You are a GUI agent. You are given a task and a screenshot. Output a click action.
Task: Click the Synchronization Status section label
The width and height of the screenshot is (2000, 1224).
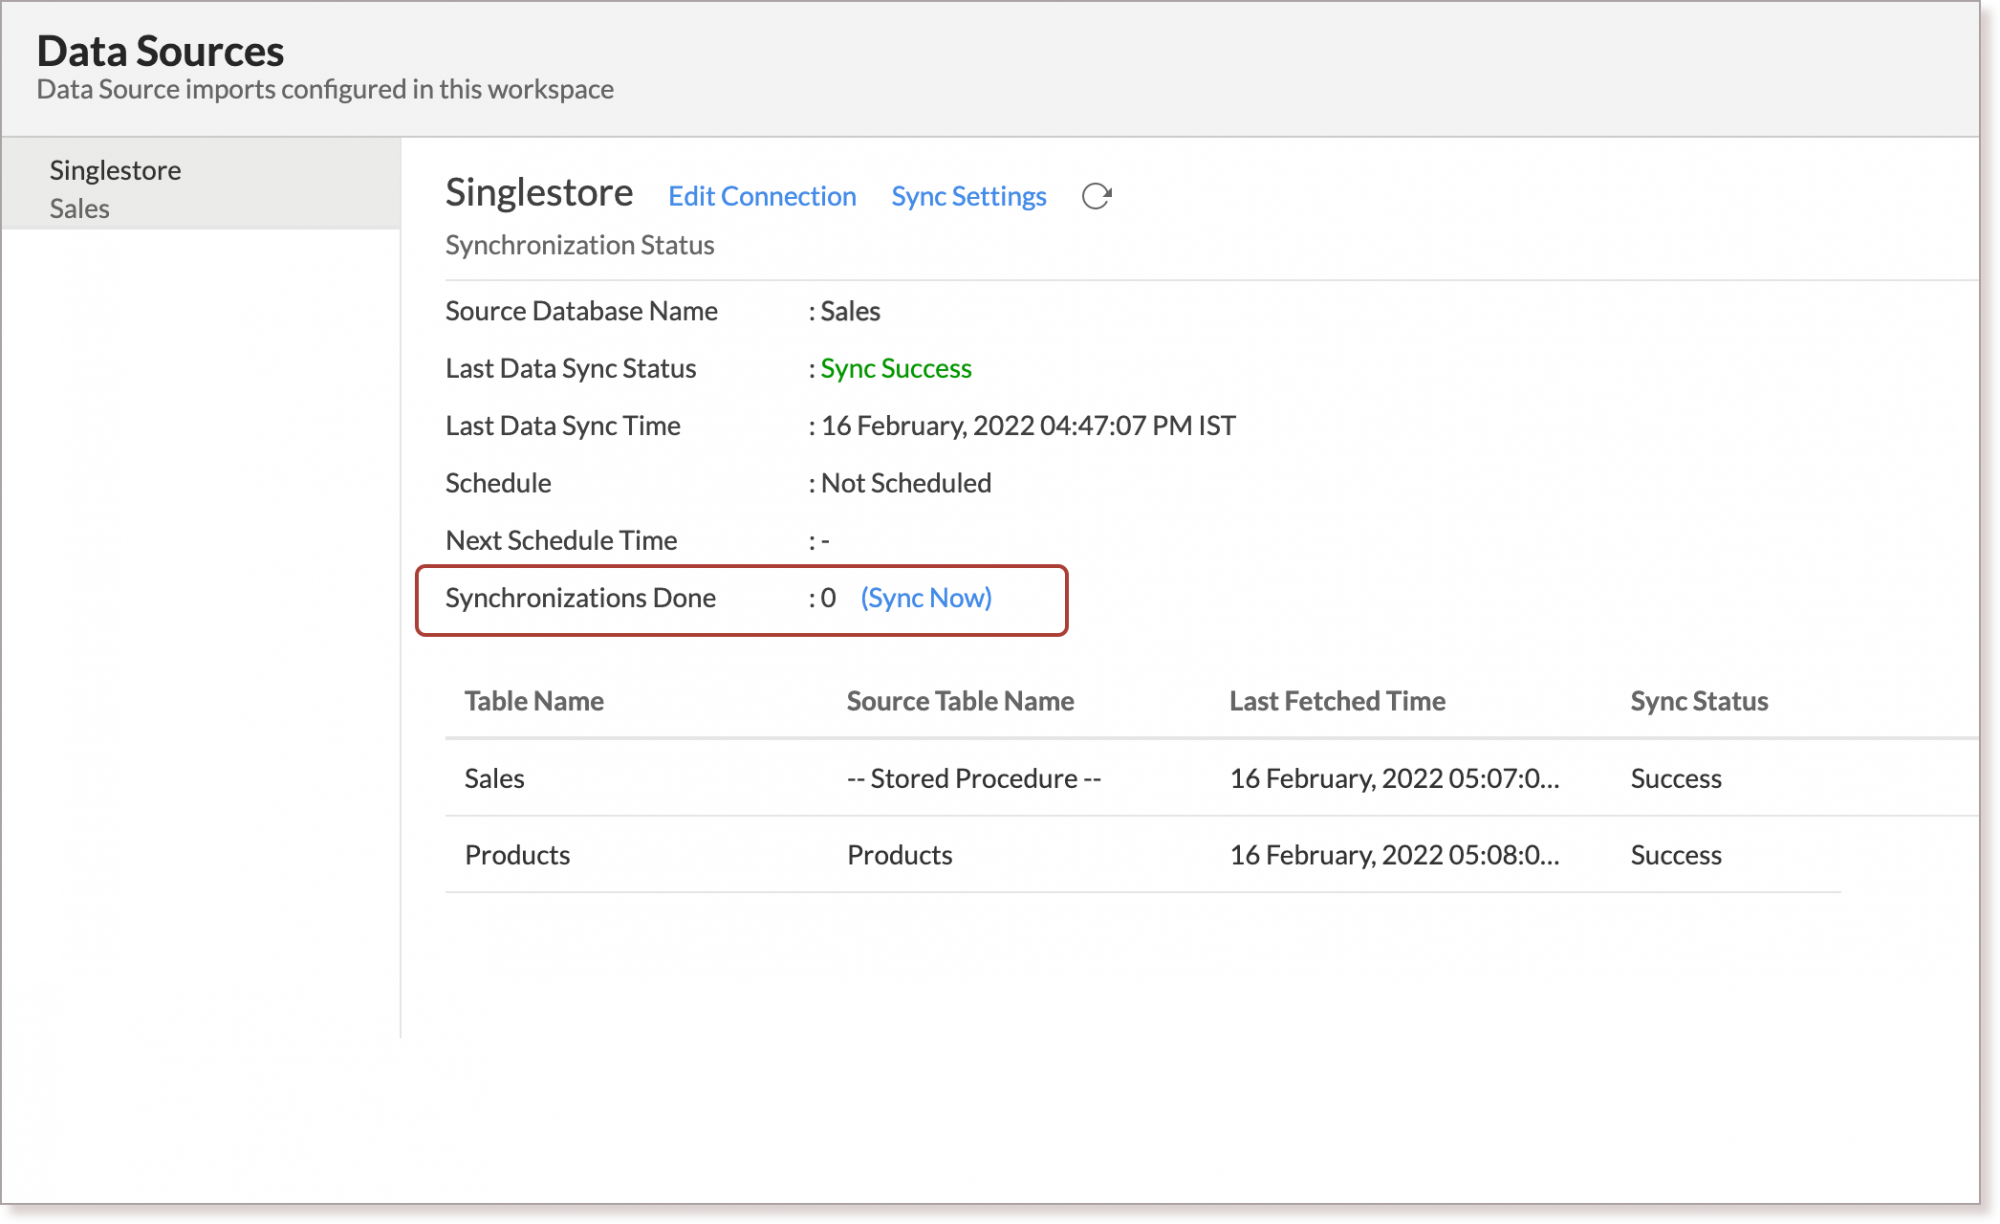pos(580,245)
